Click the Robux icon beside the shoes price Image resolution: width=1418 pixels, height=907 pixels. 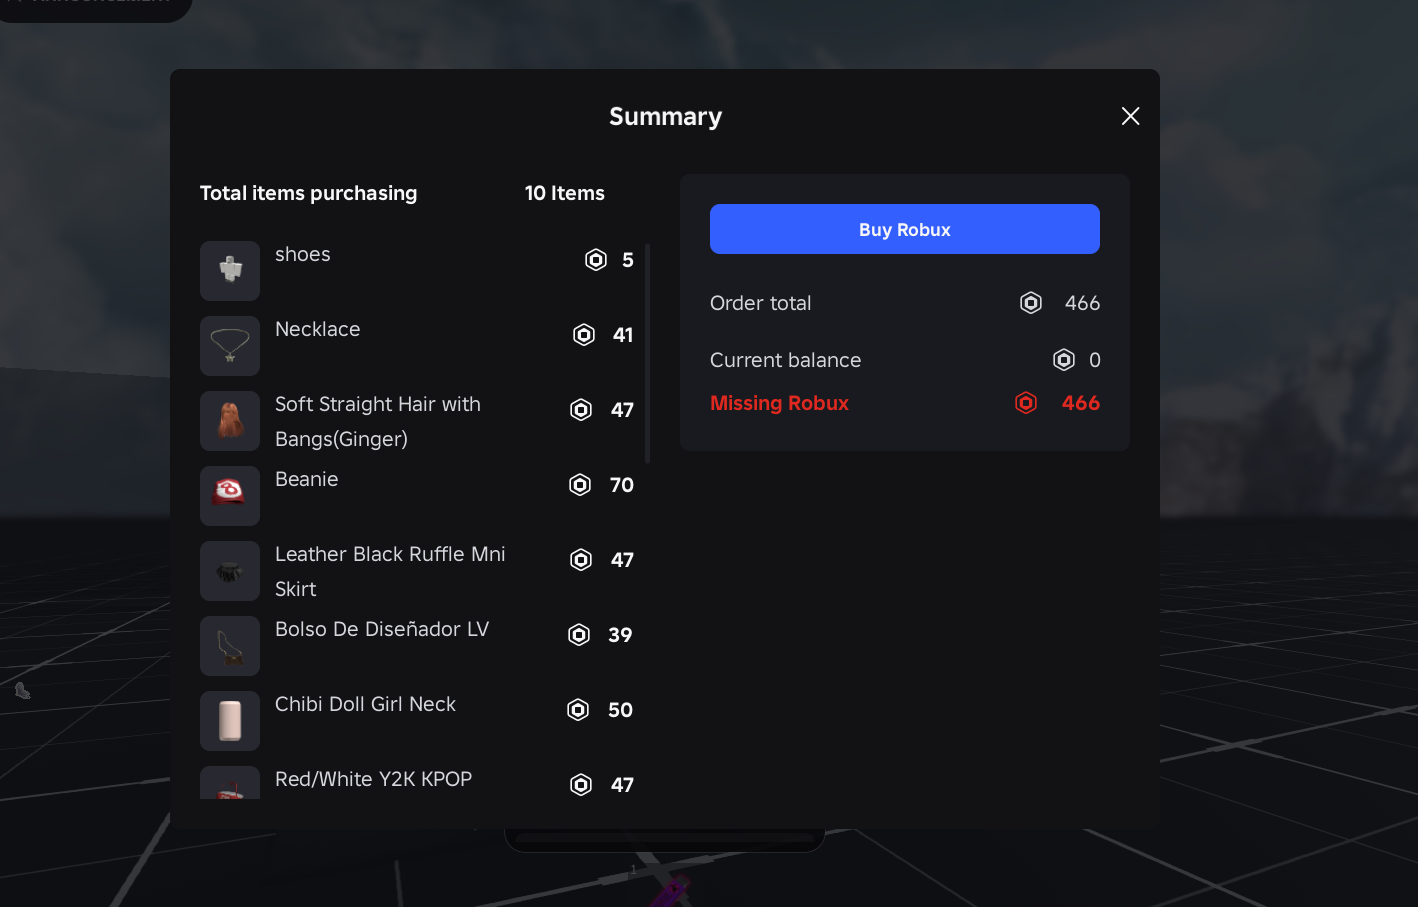click(x=596, y=259)
